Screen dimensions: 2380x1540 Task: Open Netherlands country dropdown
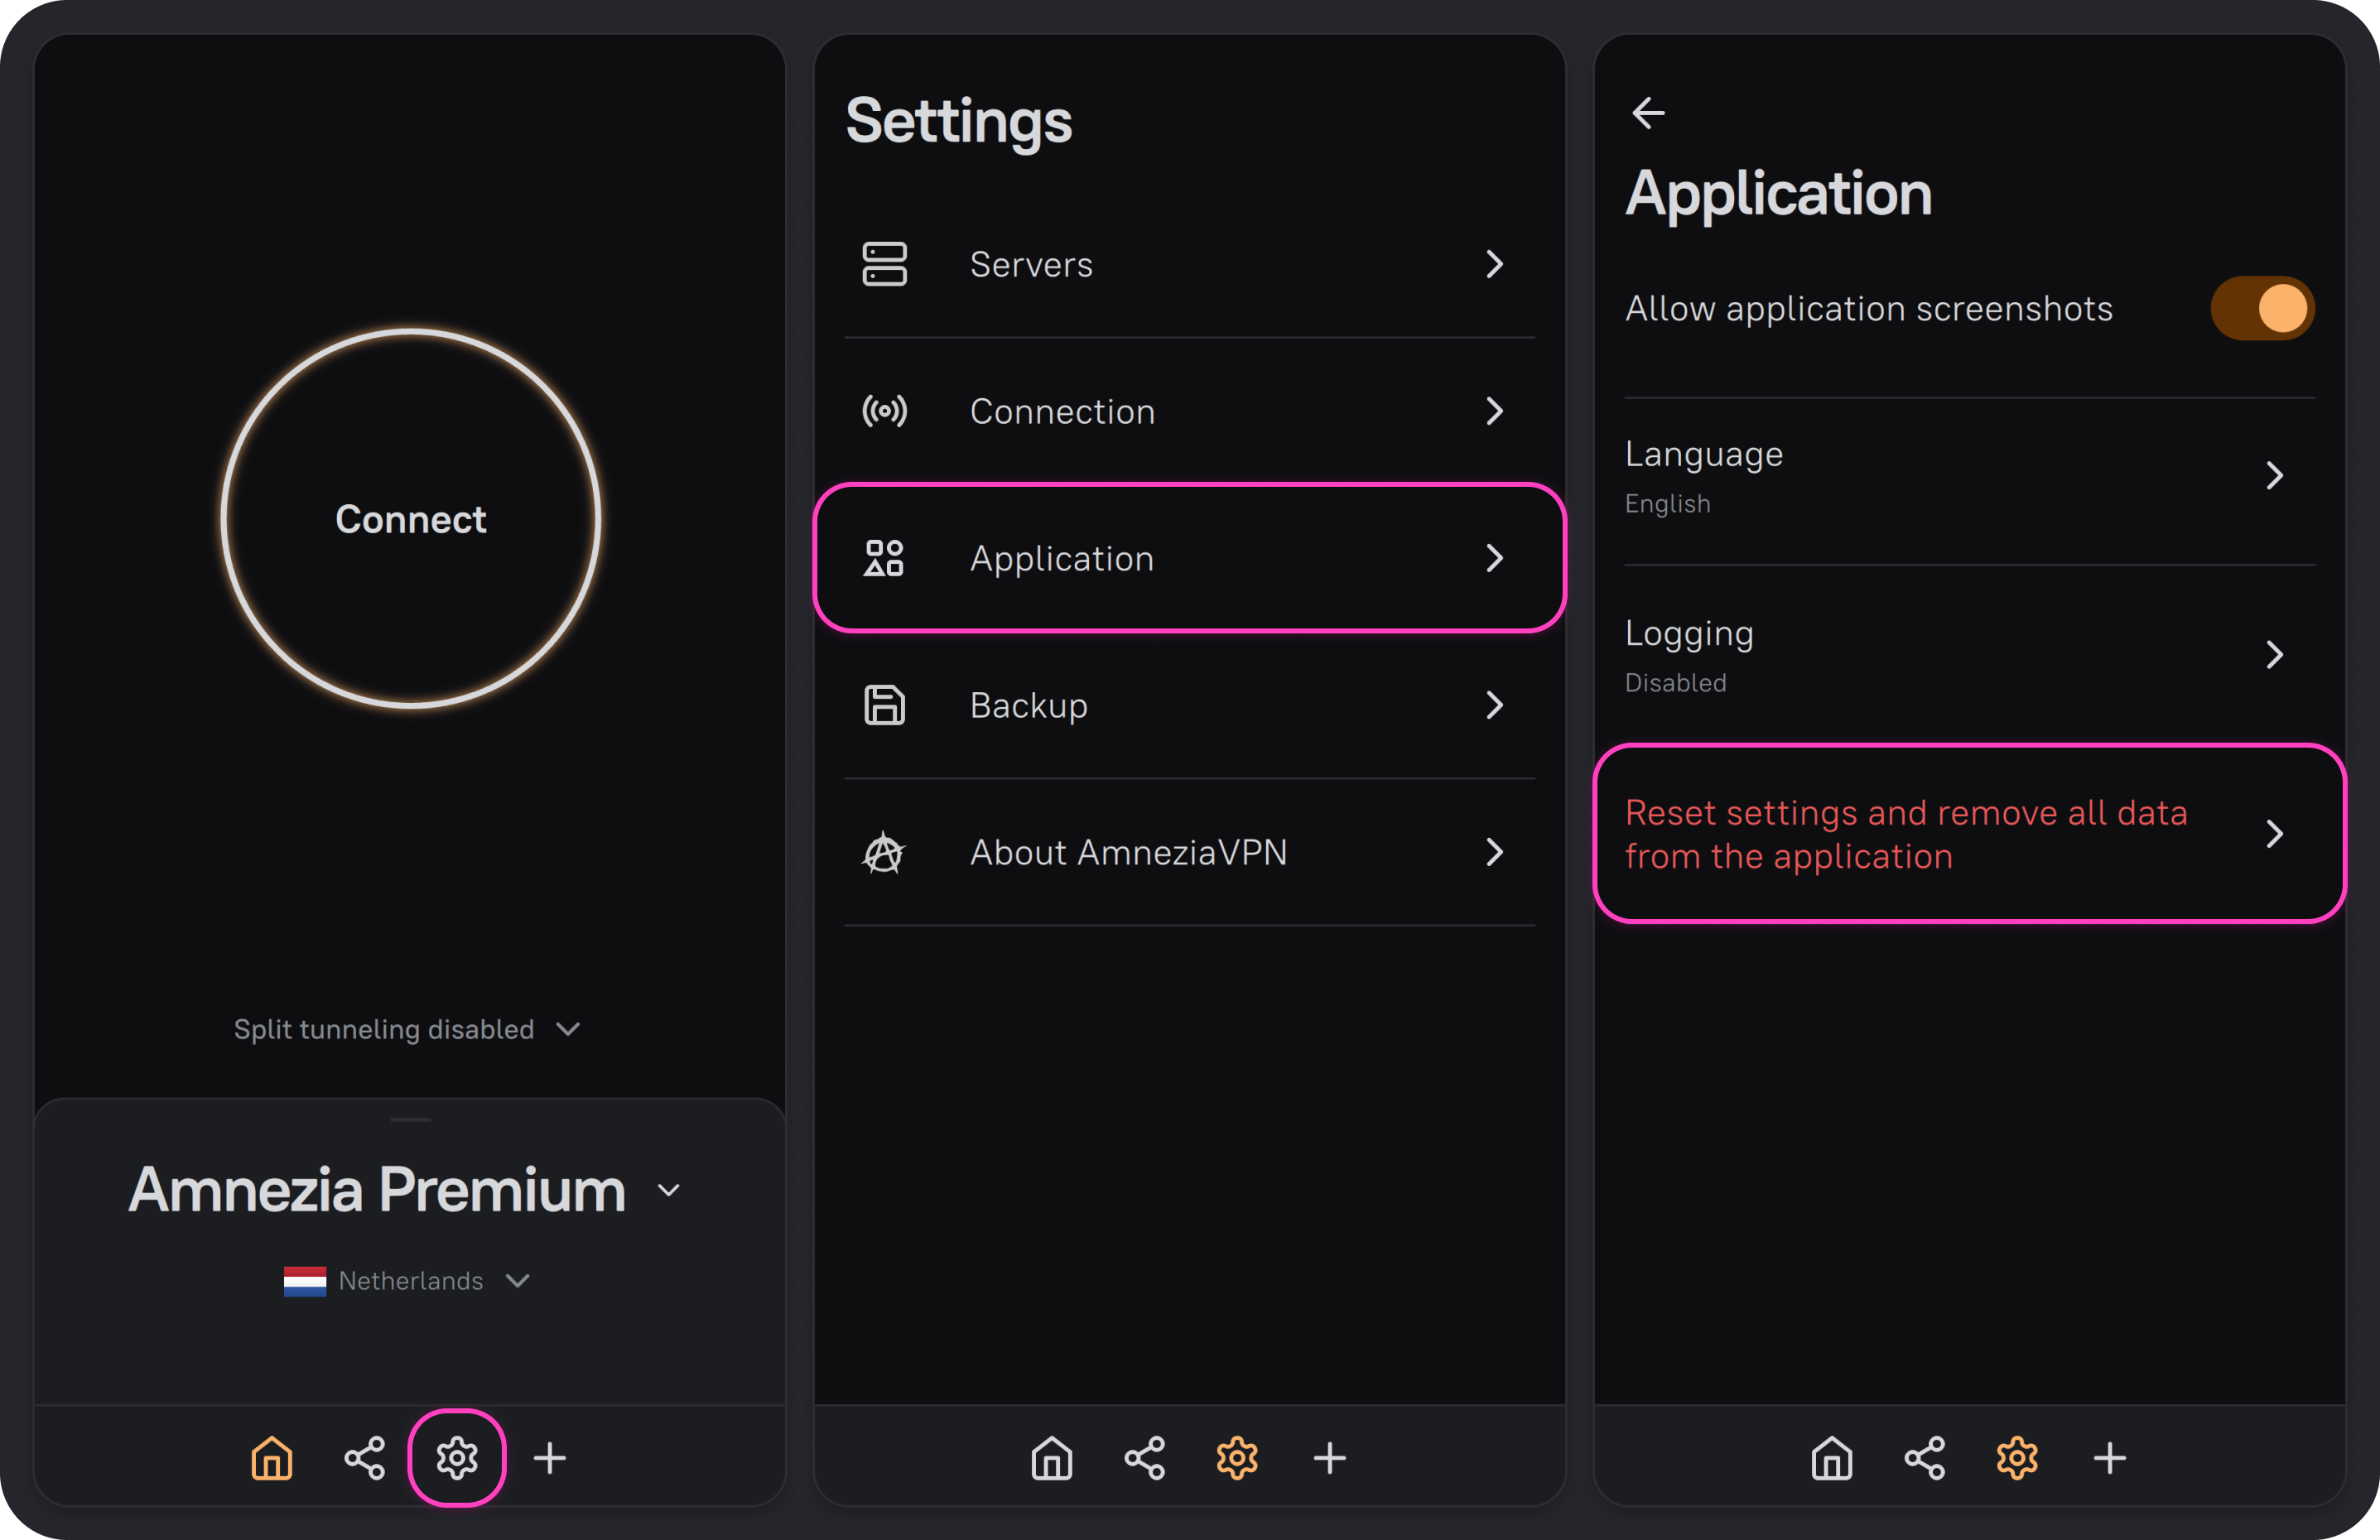click(x=408, y=1281)
